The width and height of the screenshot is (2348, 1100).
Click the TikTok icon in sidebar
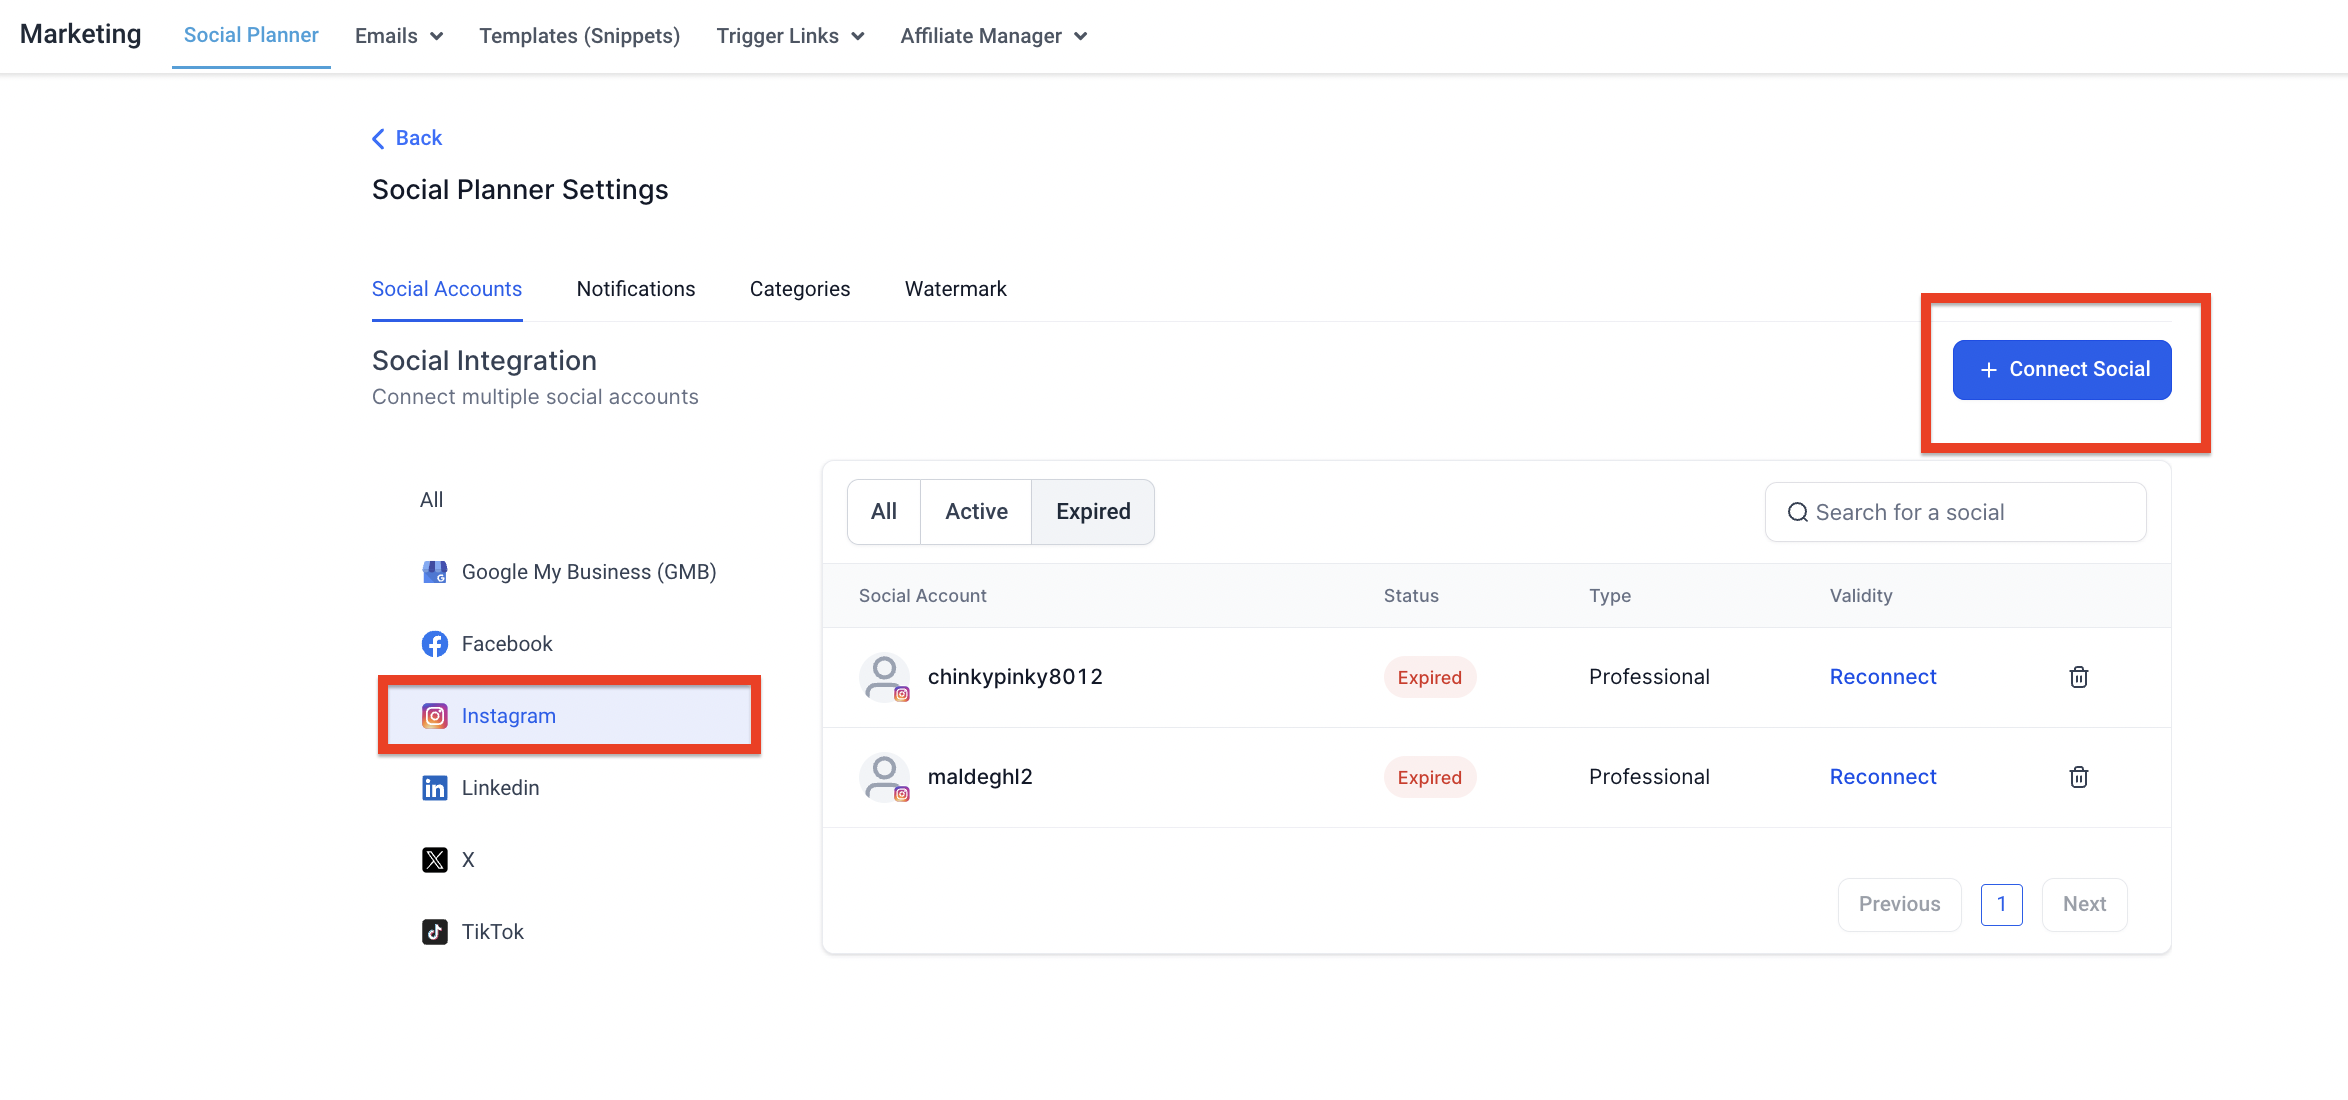point(434,932)
